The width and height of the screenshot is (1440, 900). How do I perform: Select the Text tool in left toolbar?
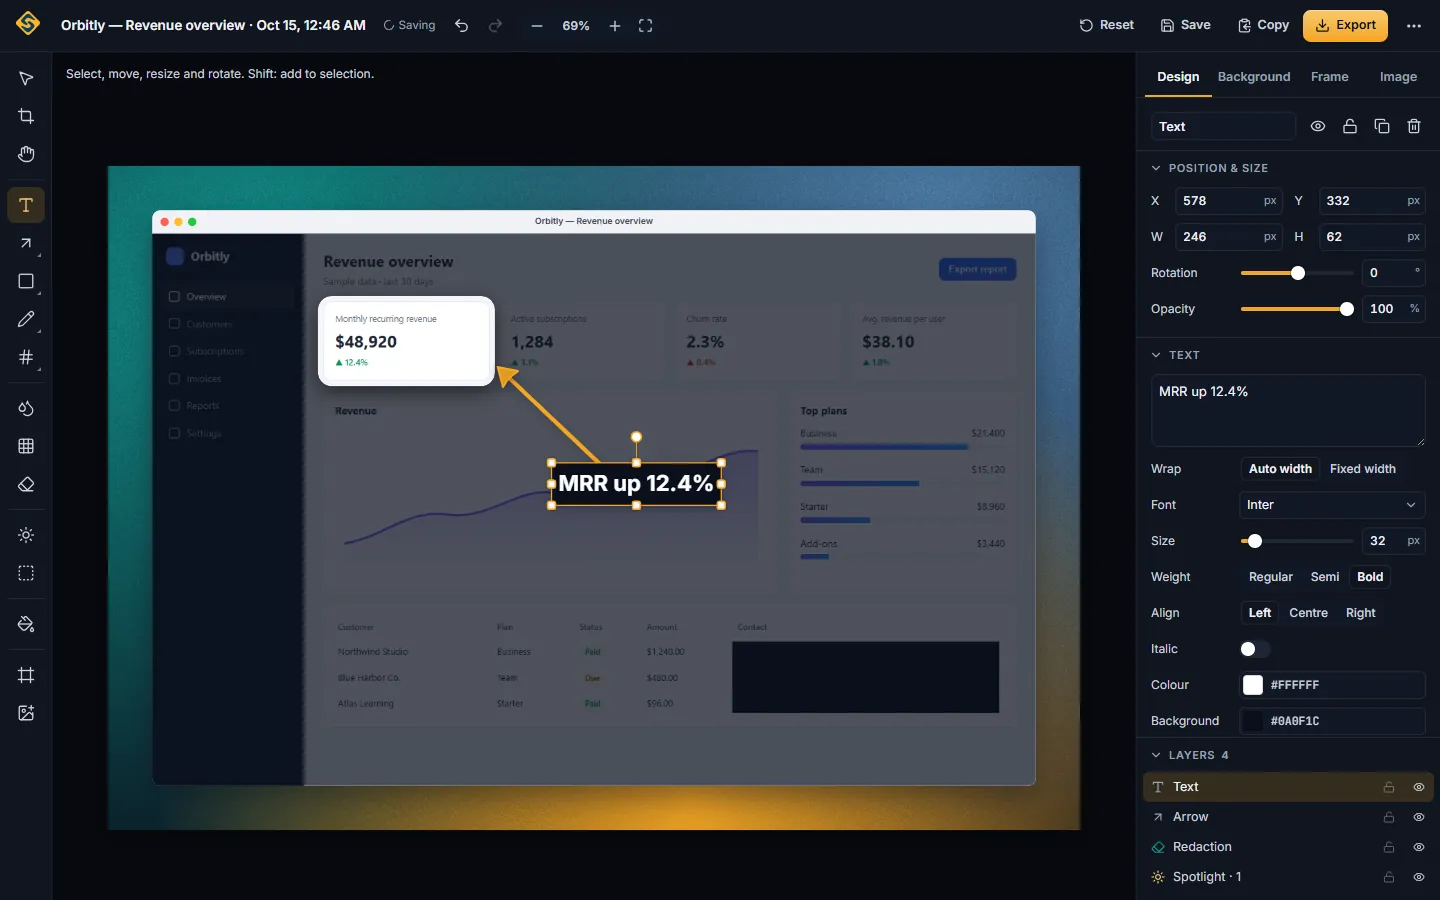tap(26, 205)
